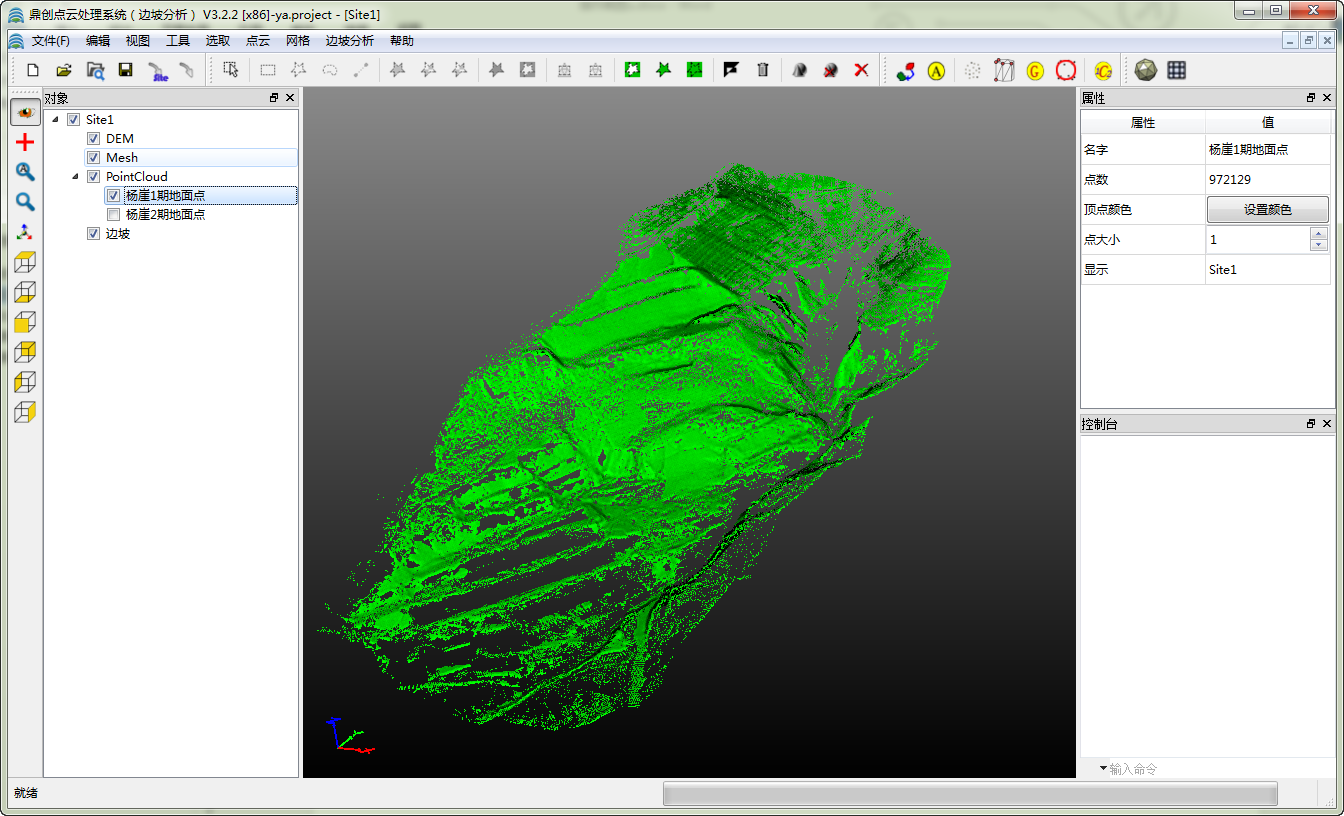The height and width of the screenshot is (816, 1344).
Task: Select the Mesh item in tree
Action: tap(122, 158)
